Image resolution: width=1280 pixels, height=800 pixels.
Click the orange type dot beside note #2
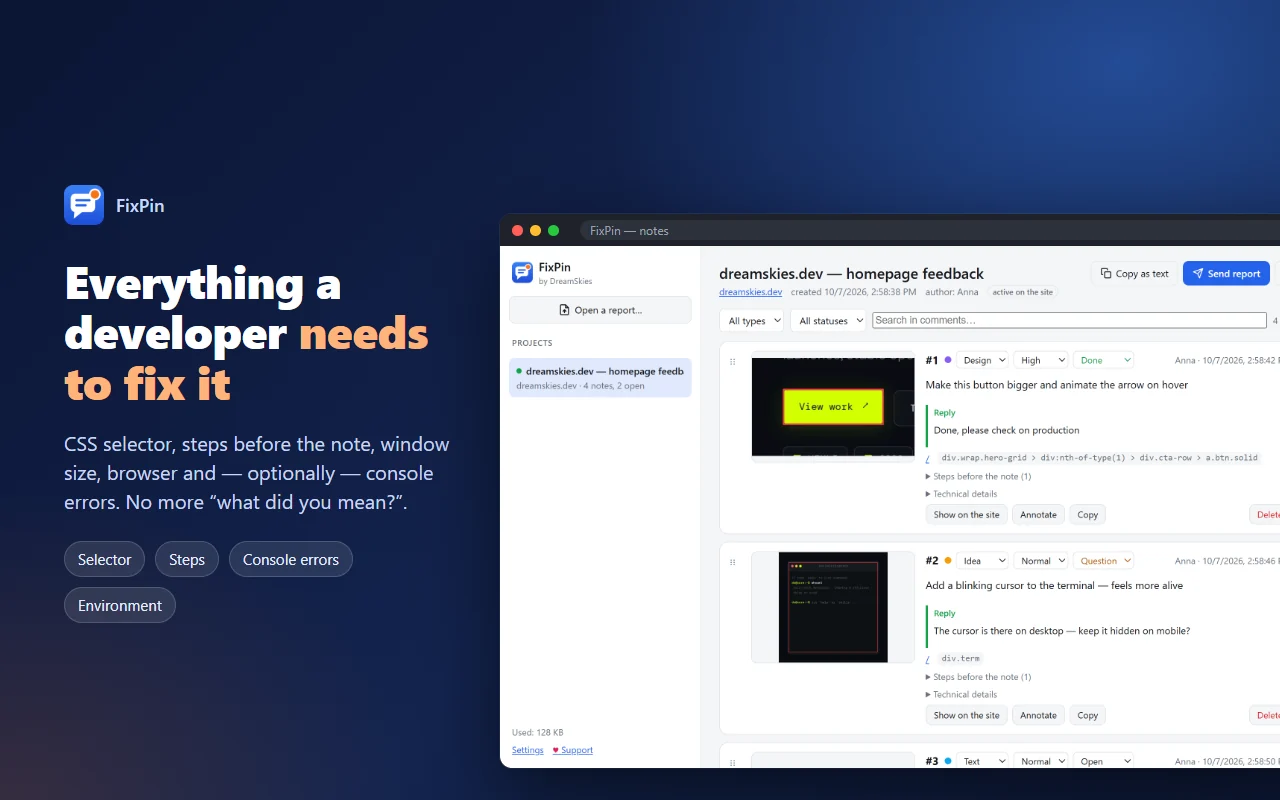(947, 561)
